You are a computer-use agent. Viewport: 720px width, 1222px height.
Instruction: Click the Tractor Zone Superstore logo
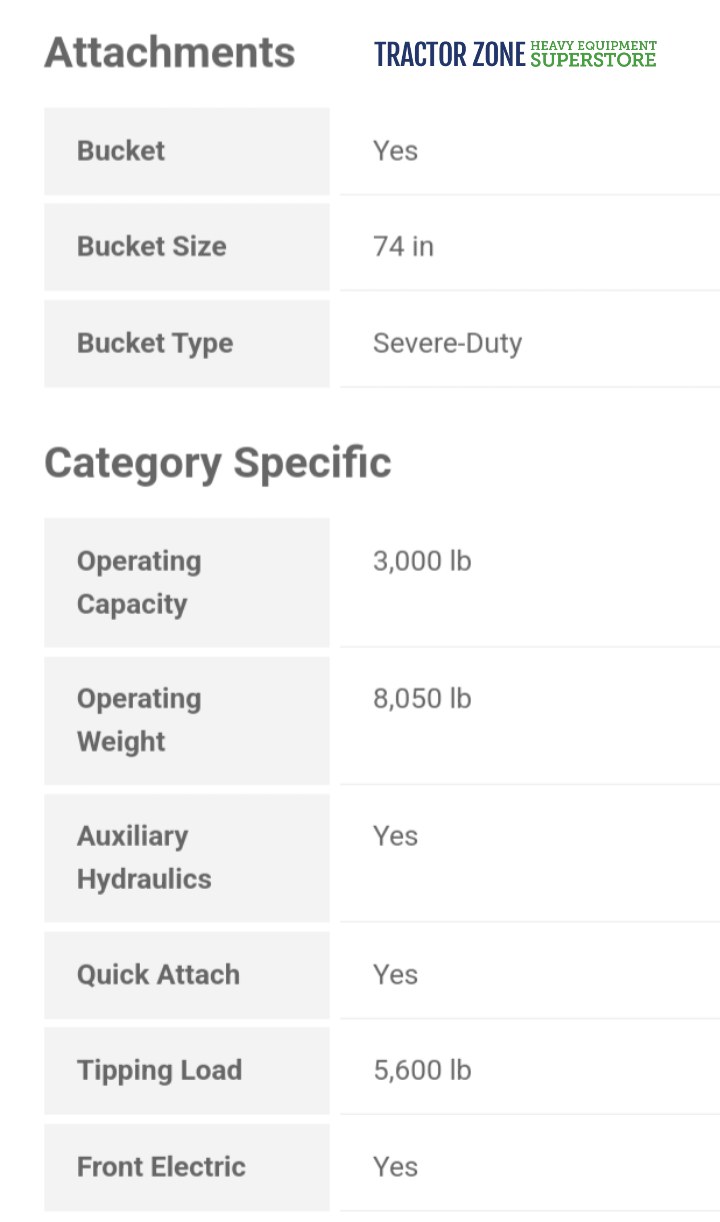pyautogui.click(x=516, y=54)
